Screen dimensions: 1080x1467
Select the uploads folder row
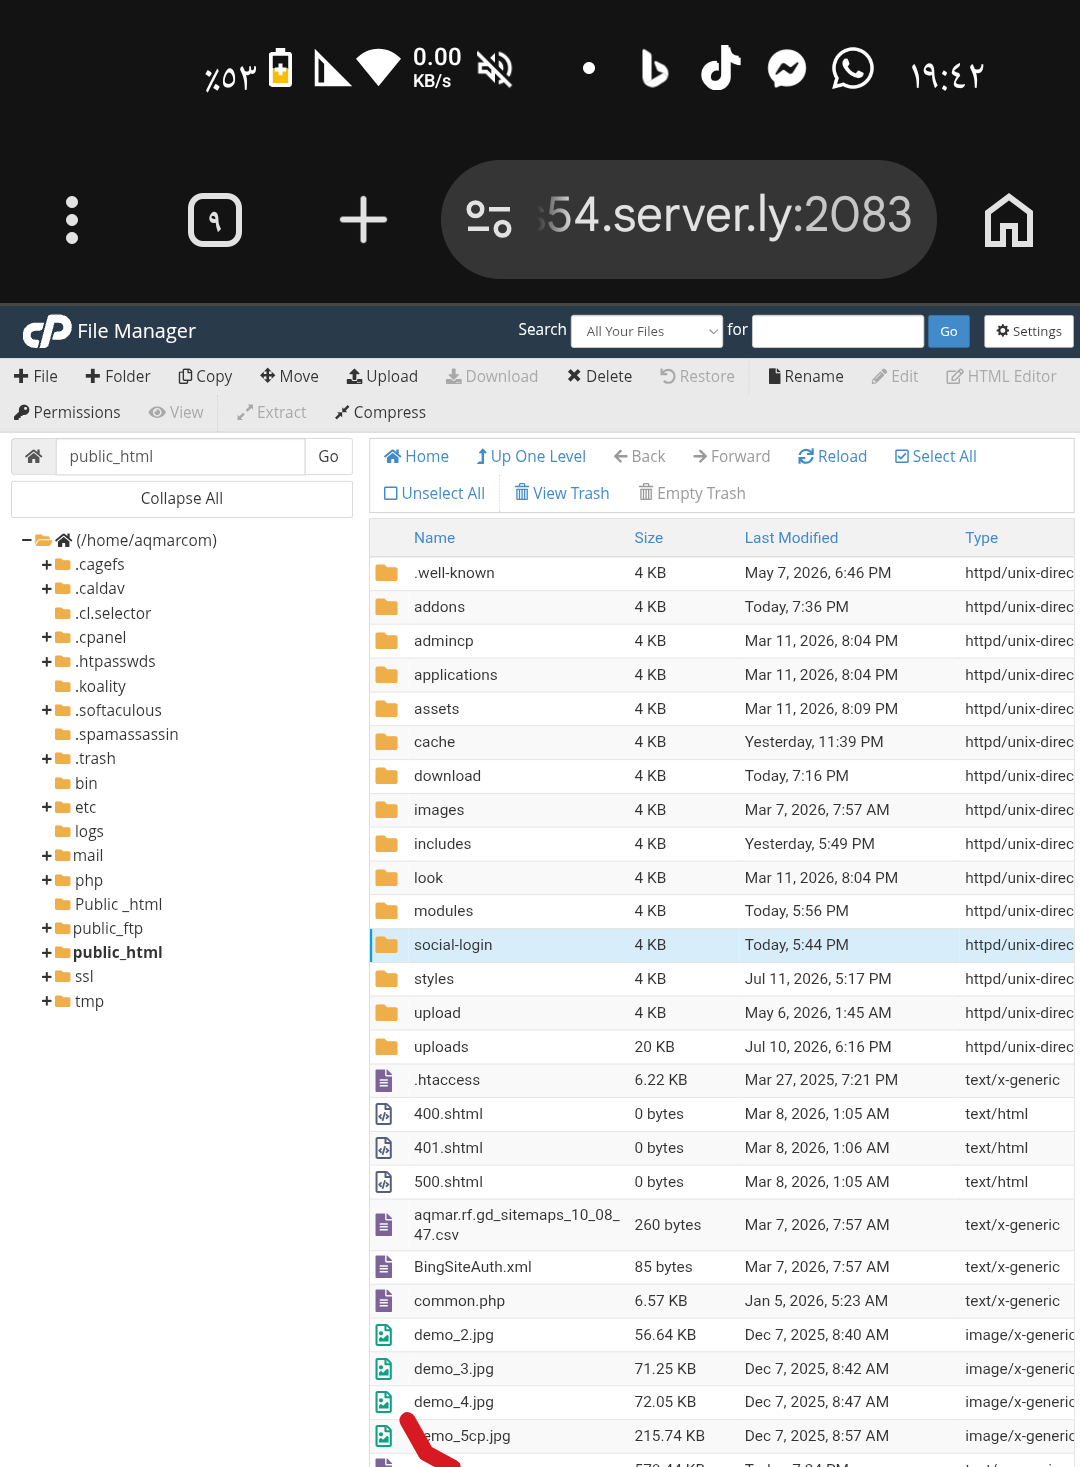722,1047
